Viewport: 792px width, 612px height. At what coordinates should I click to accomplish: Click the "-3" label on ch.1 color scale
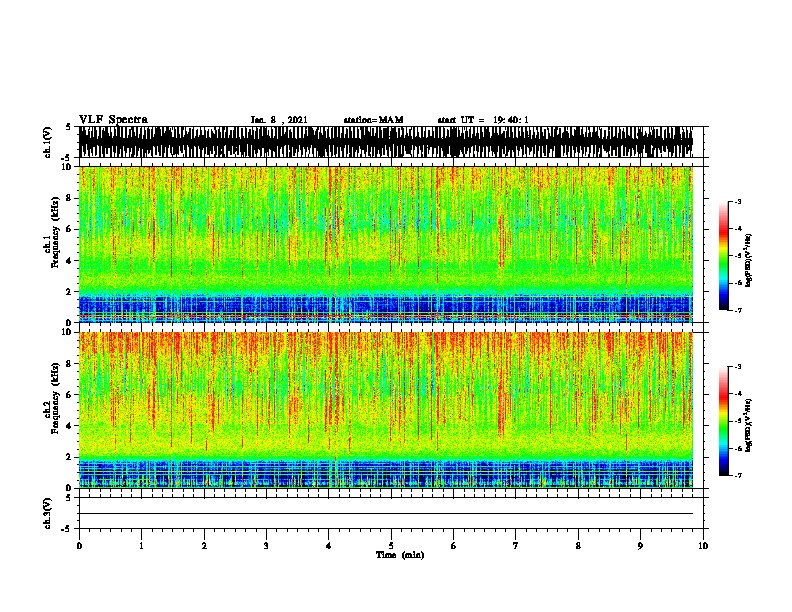[737, 202]
